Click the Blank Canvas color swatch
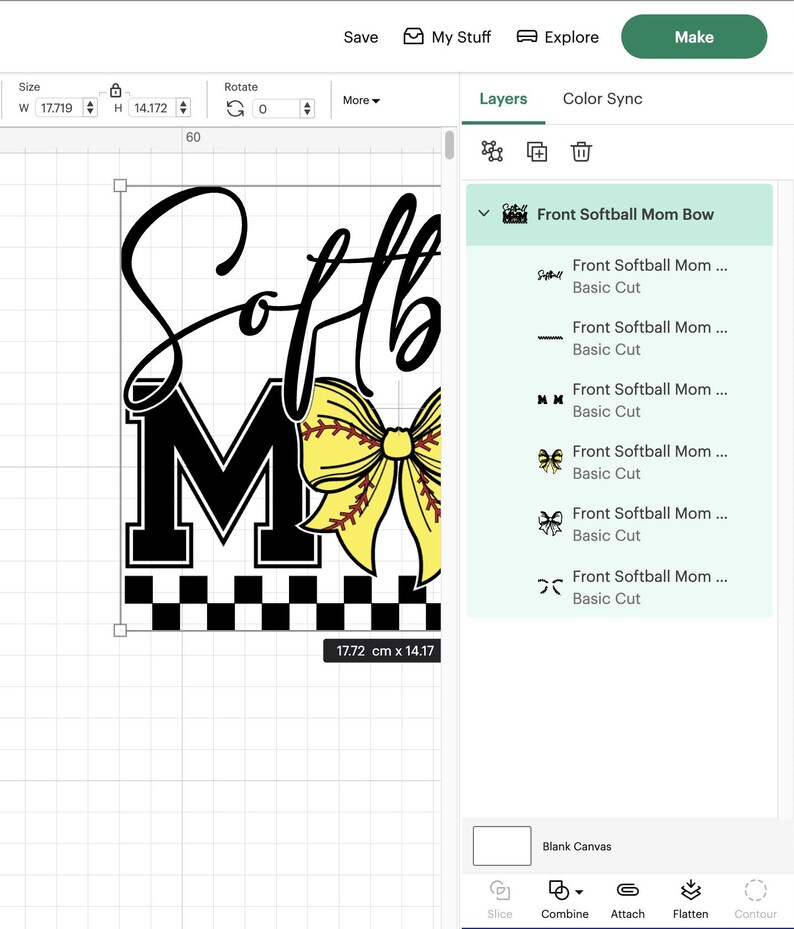This screenshot has height=929, width=794. click(502, 846)
